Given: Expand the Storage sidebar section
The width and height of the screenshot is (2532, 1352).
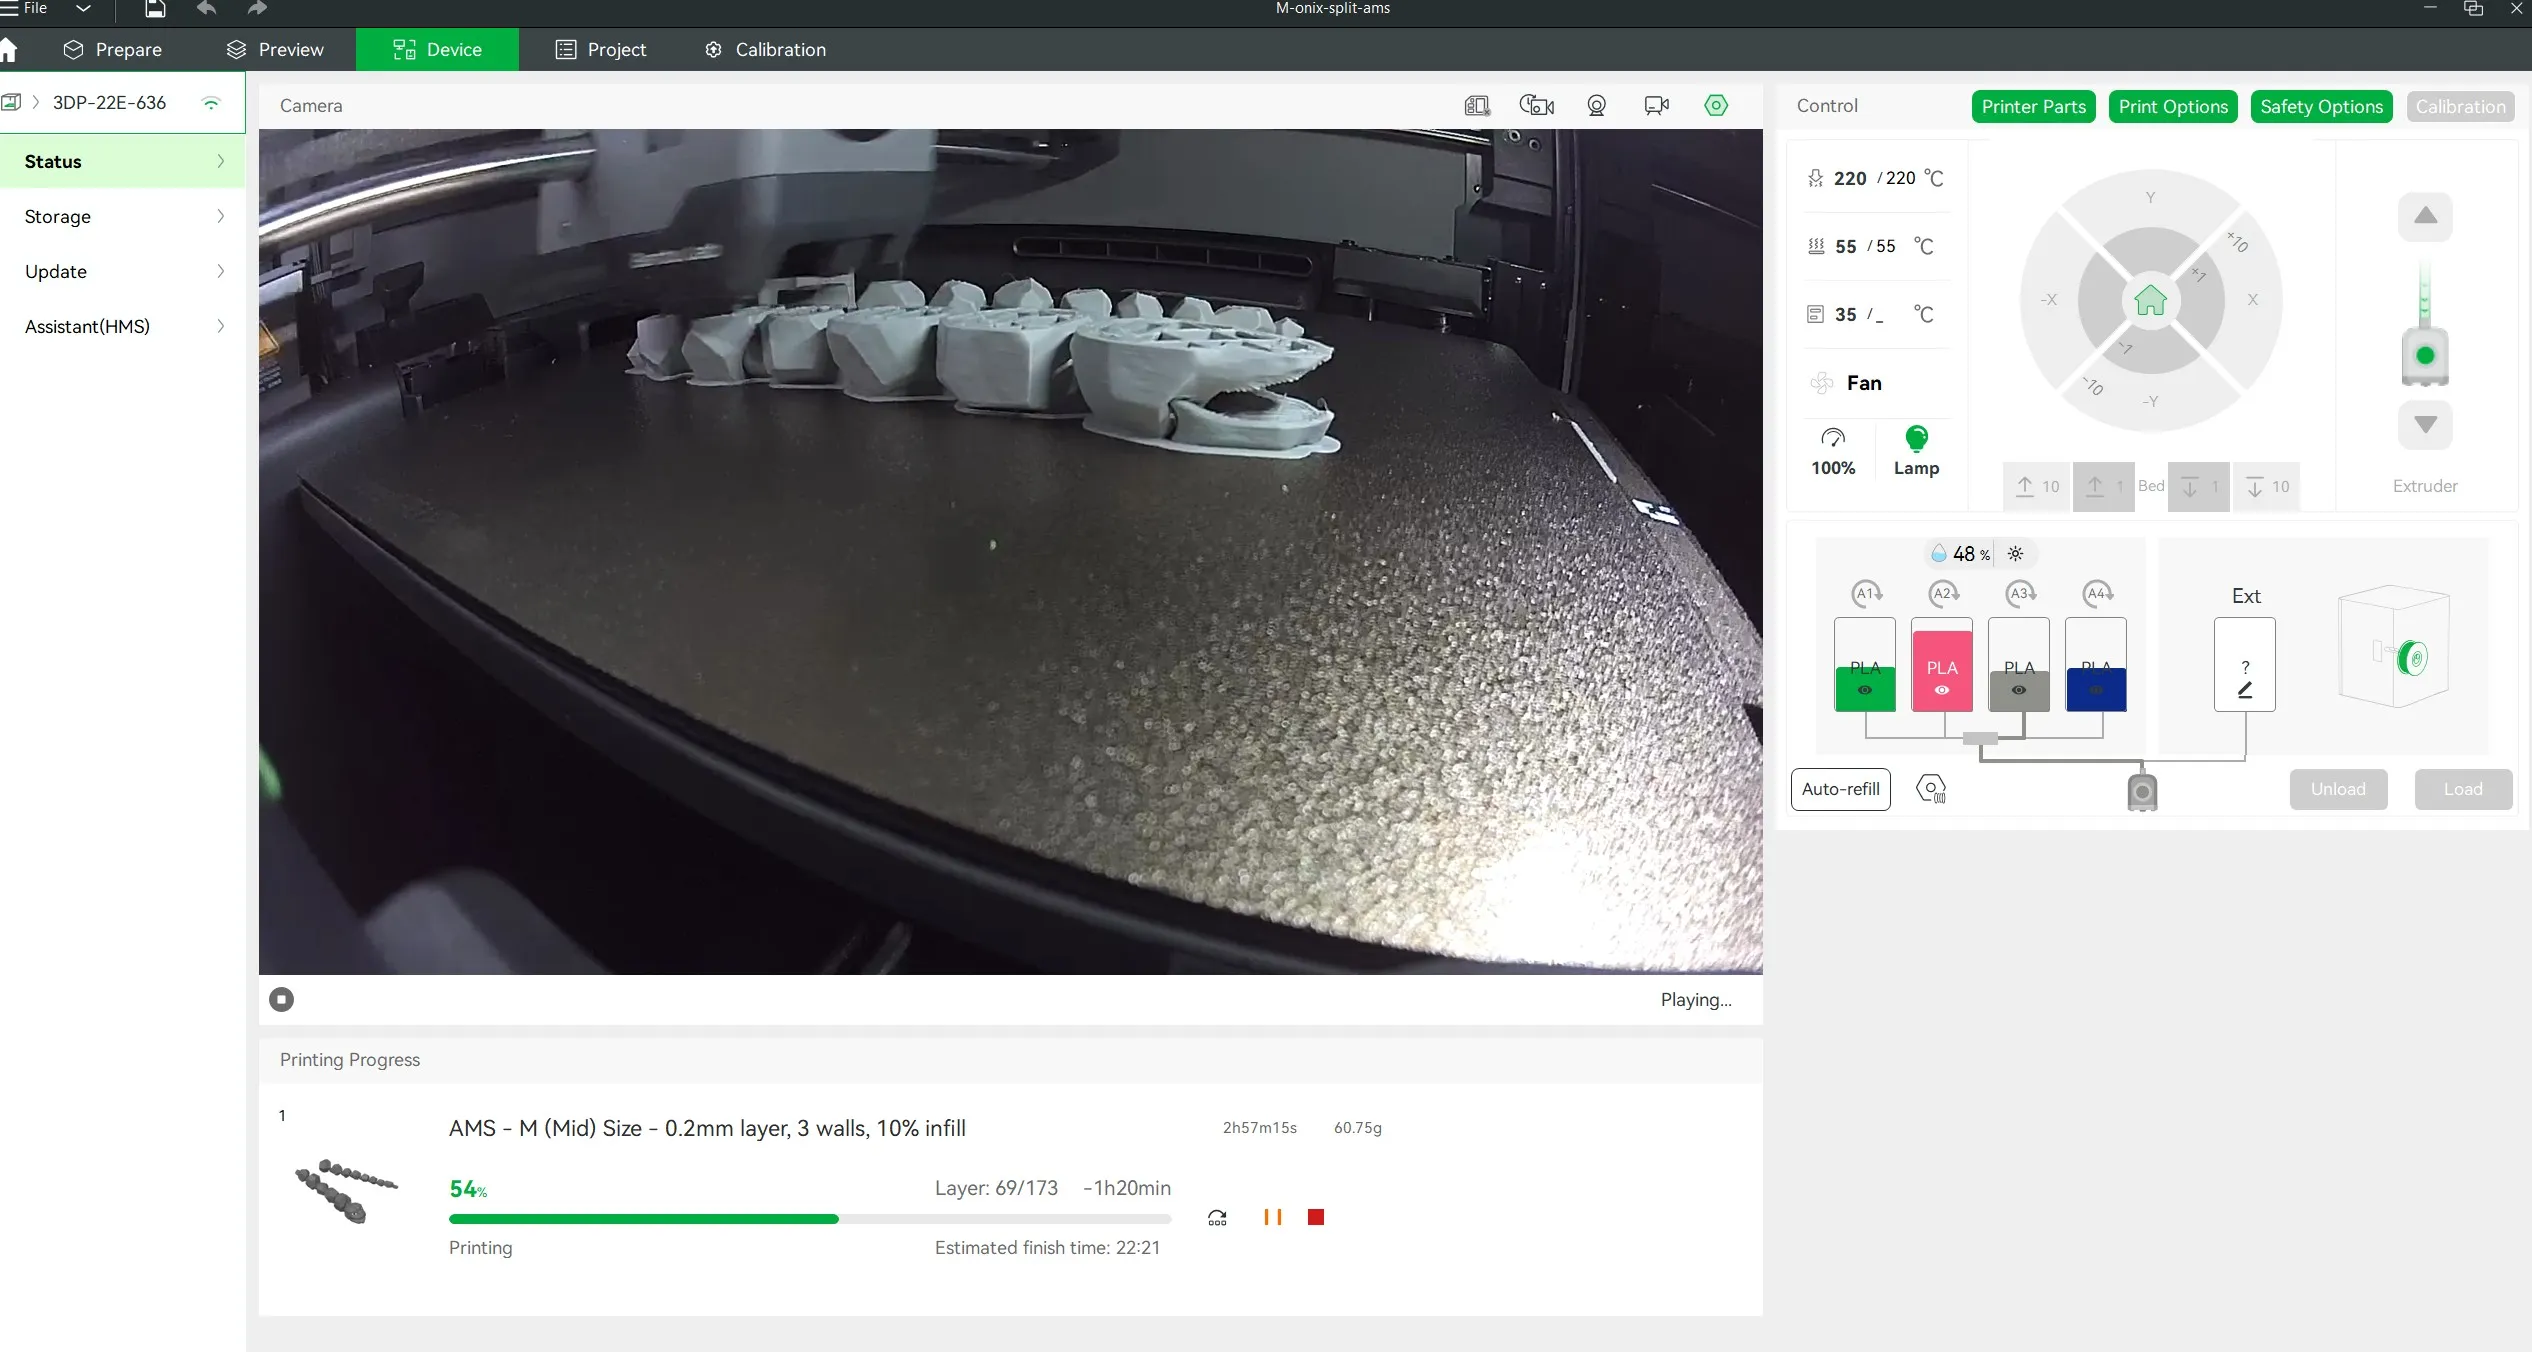Looking at the screenshot, I should coord(122,217).
